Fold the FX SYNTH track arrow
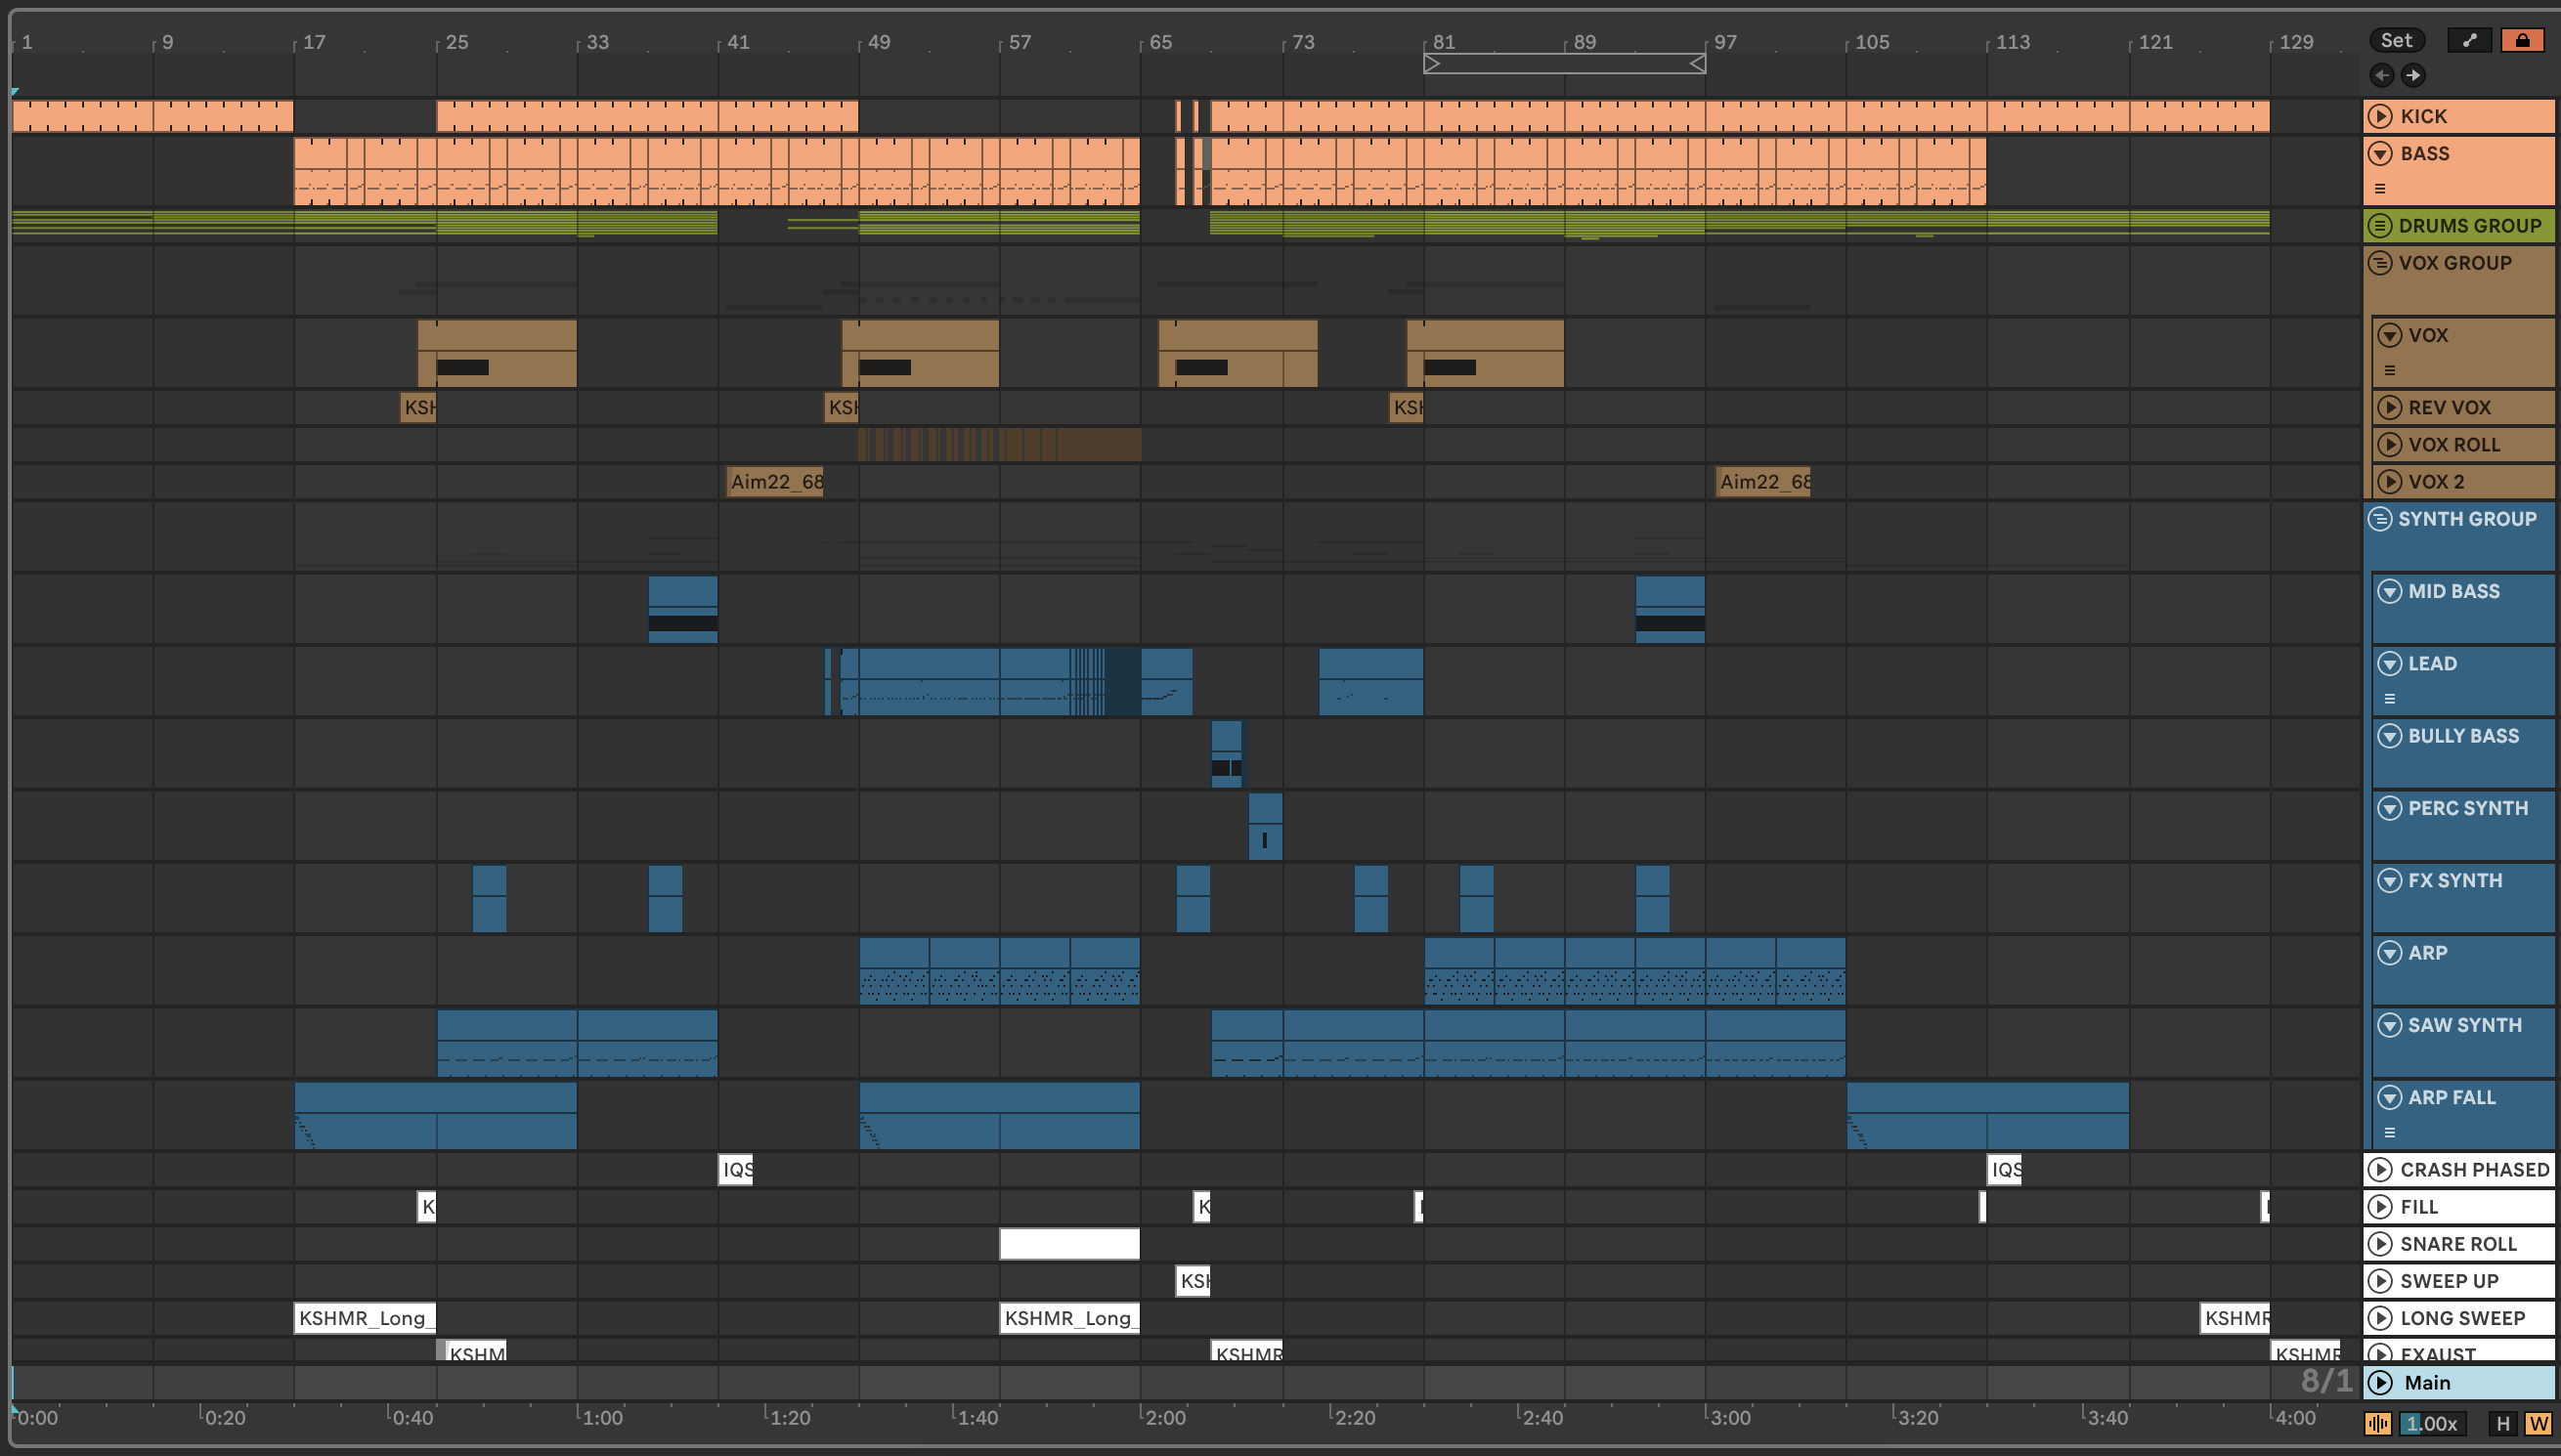Screen dimensions: 2561x1456 [x=2390, y=880]
